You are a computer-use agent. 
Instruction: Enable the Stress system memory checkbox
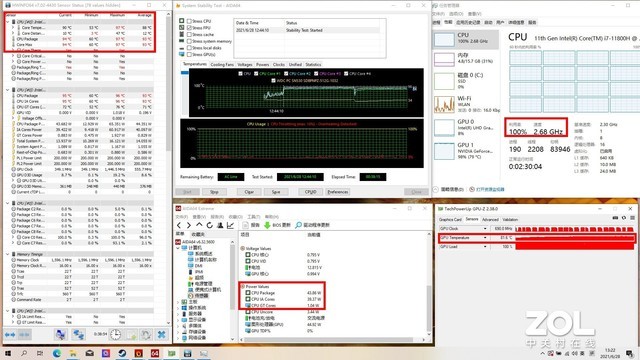189,41
